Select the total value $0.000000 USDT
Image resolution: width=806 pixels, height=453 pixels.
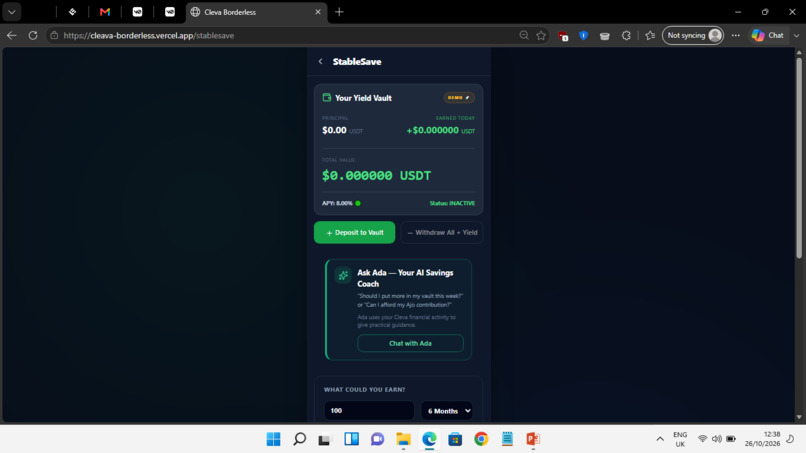[x=376, y=175]
